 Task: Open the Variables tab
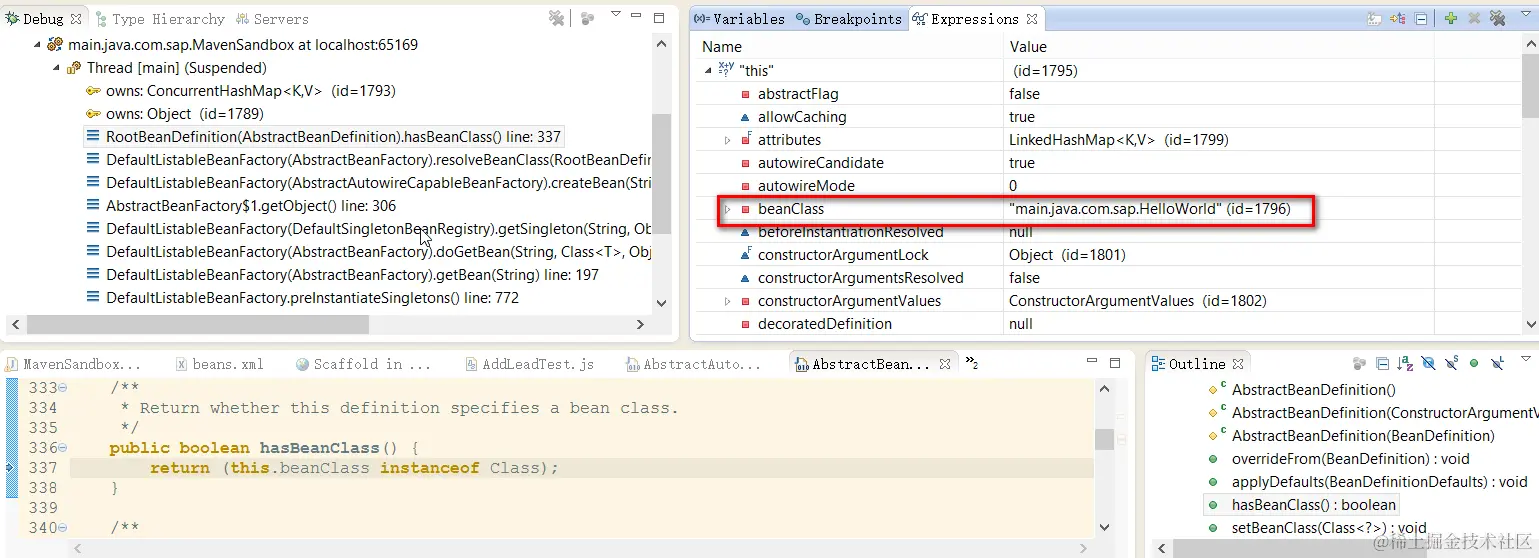(740, 19)
